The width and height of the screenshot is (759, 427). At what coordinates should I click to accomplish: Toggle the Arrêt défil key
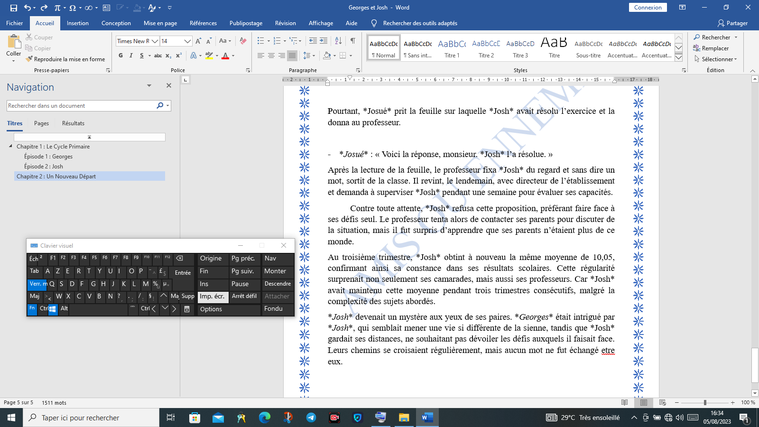click(244, 297)
